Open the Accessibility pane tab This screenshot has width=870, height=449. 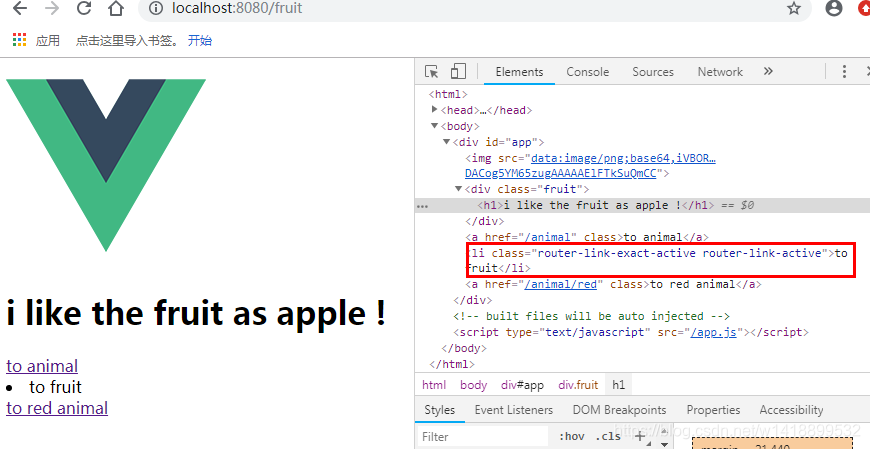(x=791, y=410)
